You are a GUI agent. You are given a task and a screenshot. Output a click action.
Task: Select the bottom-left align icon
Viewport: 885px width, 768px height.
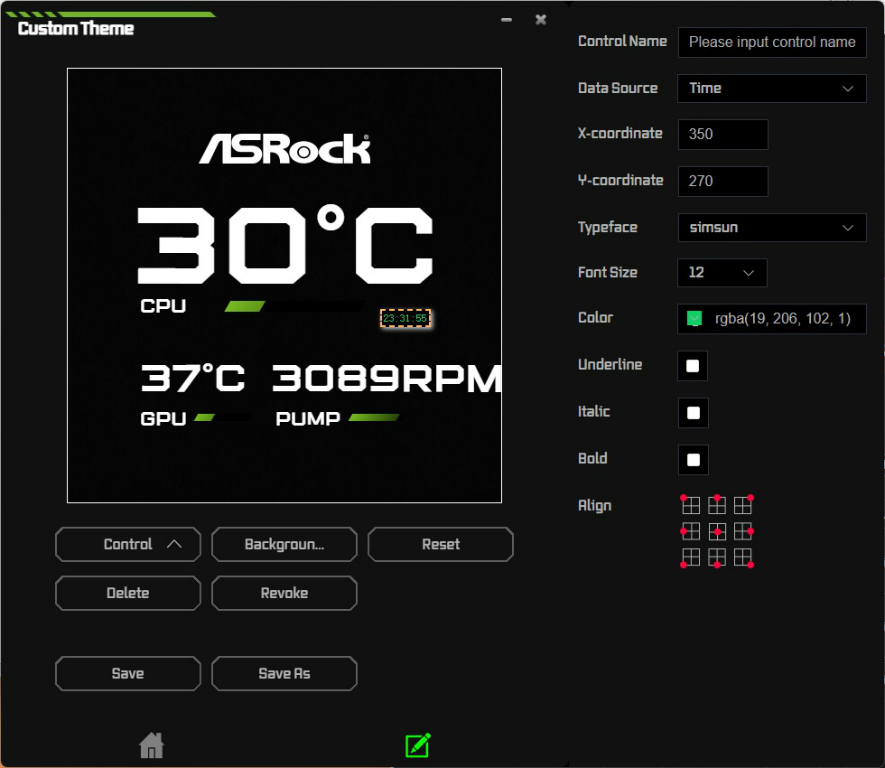(x=691, y=557)
